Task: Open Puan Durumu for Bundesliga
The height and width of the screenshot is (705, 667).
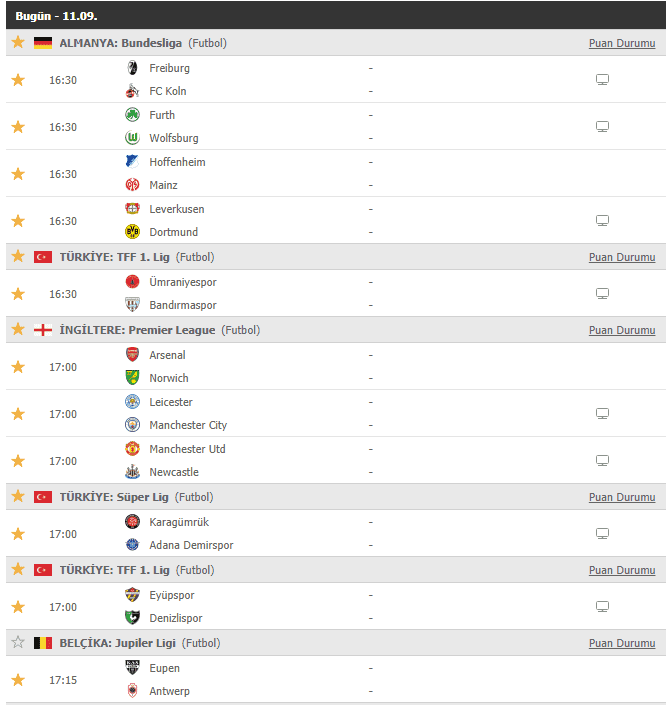Action: click(622, 43)
